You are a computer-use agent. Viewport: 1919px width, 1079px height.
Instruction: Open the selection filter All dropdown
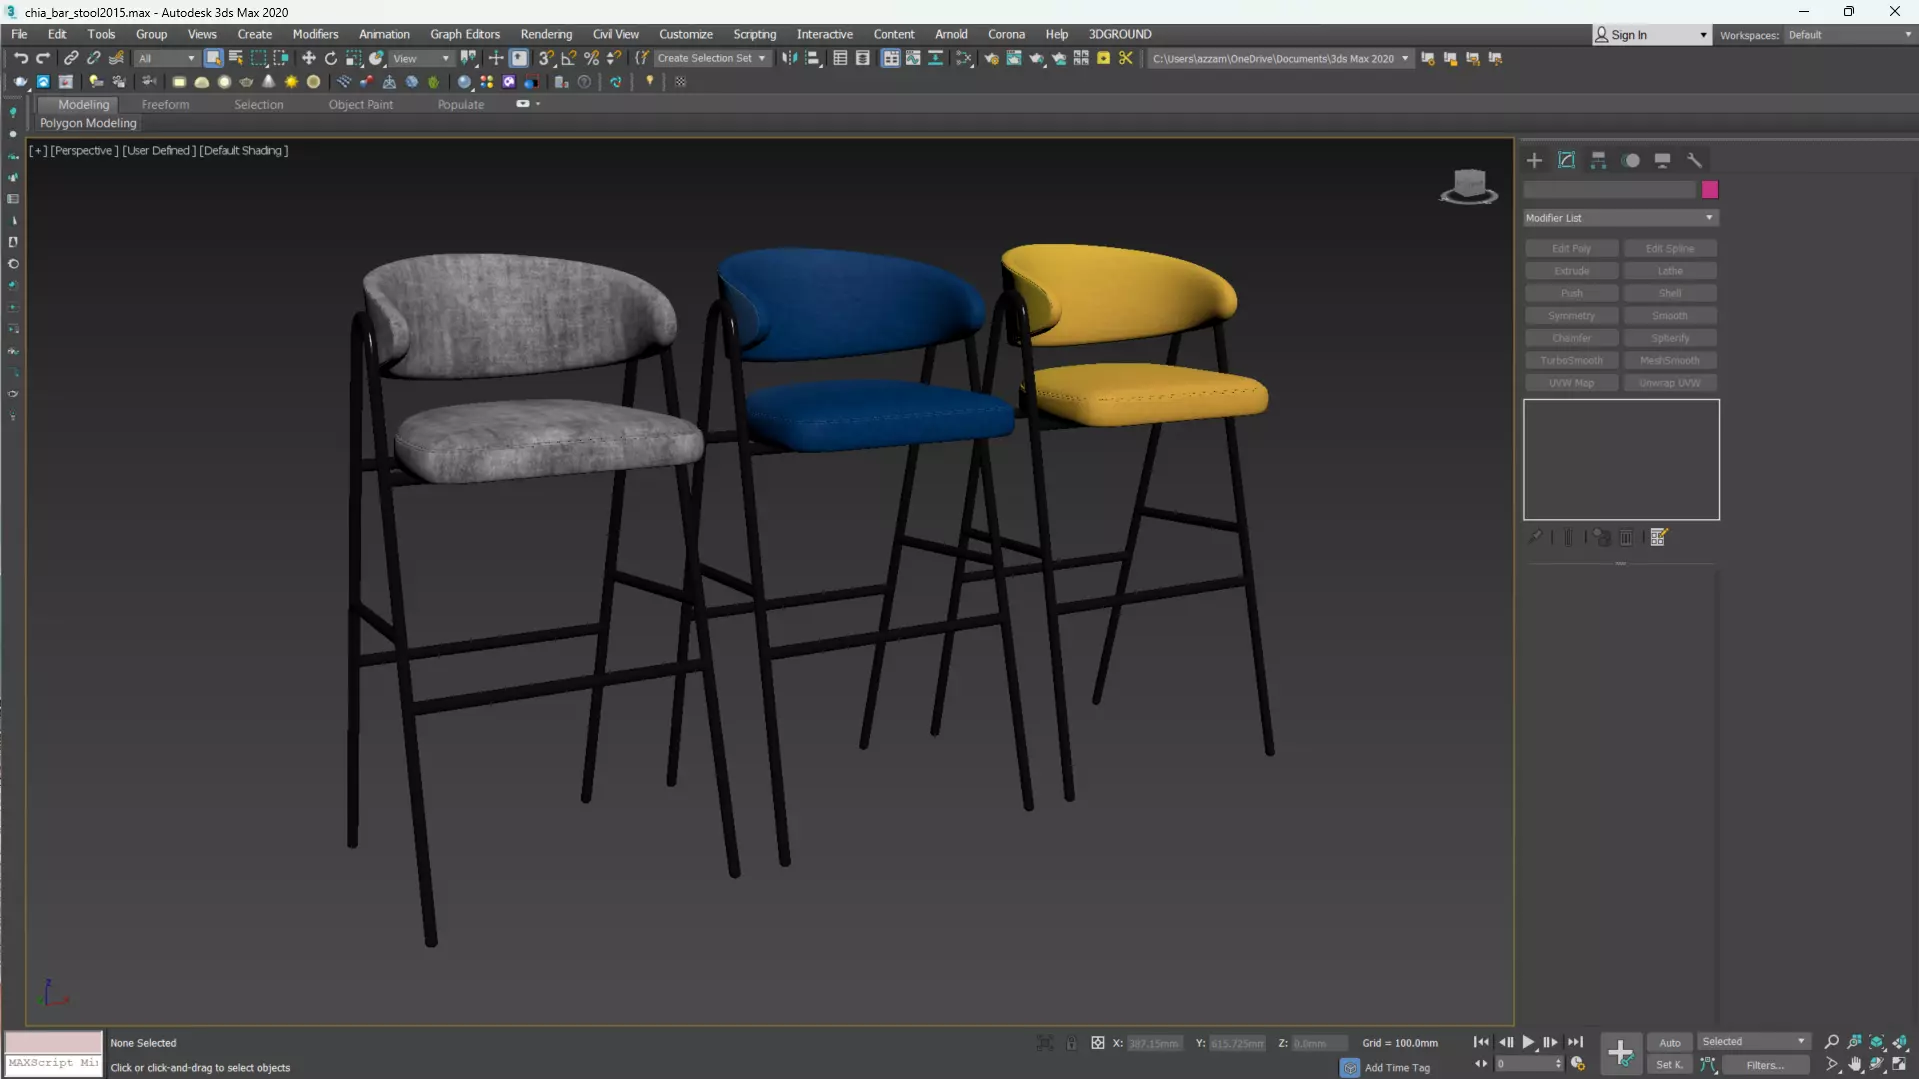coord(166,58)
